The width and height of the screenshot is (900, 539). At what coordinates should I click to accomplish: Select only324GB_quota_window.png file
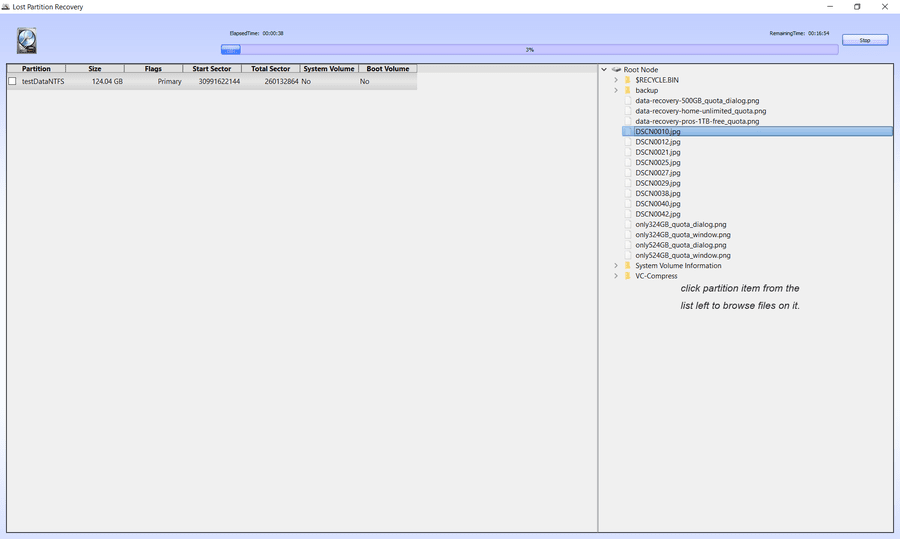pyautogui.click(x=682, y=235)
